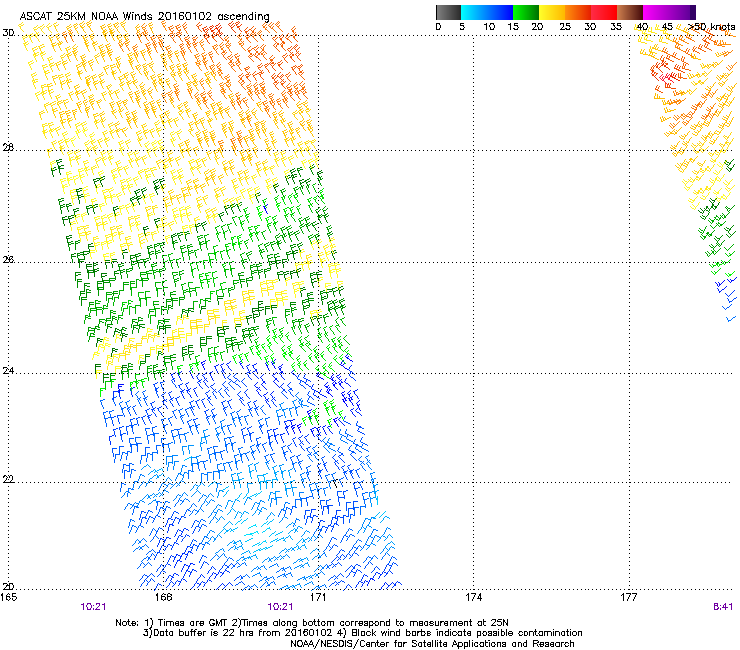The width and height of the screenshot is (740, 650).
Task: Click the '165' longitude axis label
Action: pos(9,597)
